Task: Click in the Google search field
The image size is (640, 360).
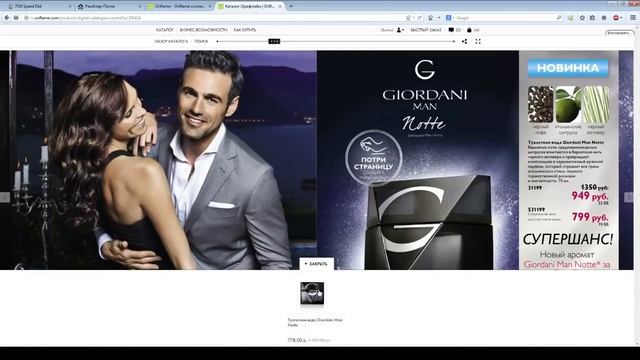Action: tap(505, 18)
